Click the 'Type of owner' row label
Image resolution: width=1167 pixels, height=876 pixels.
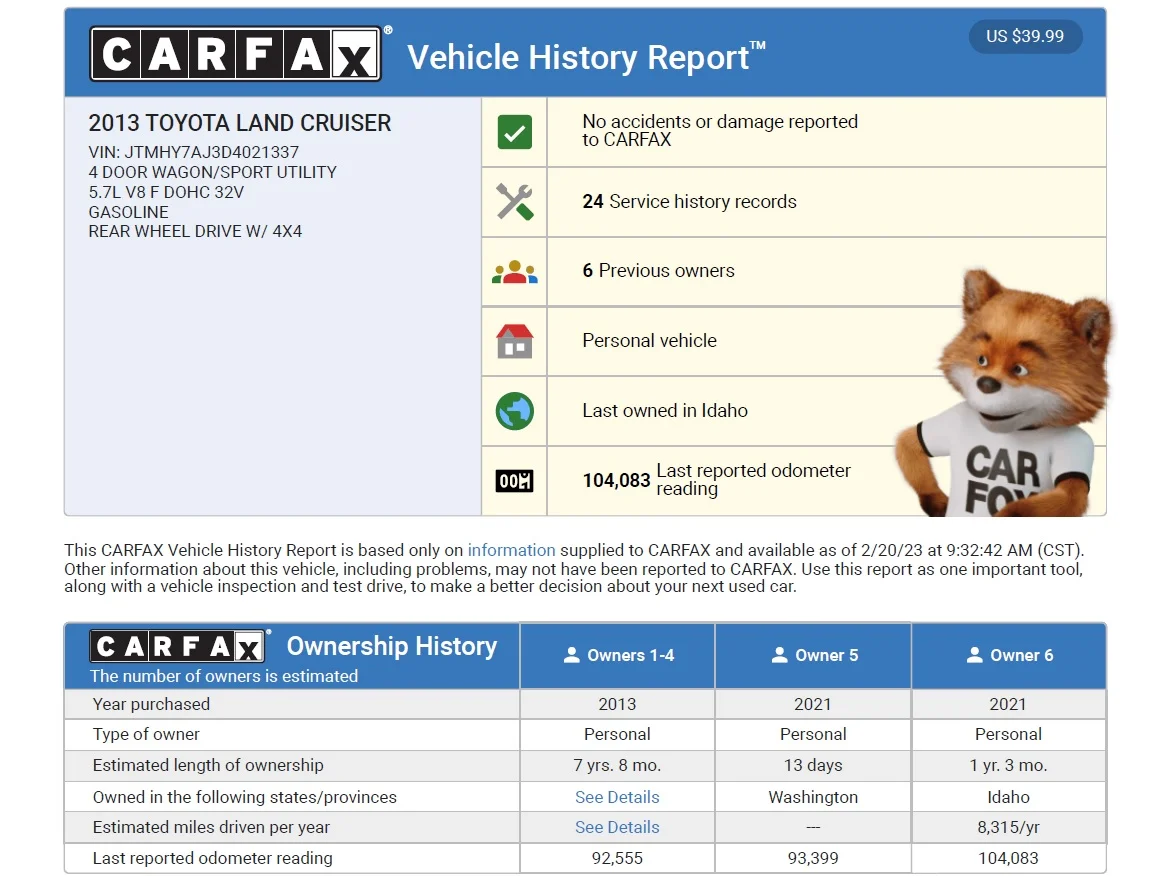pyautogui.click(x=146, y=735)
